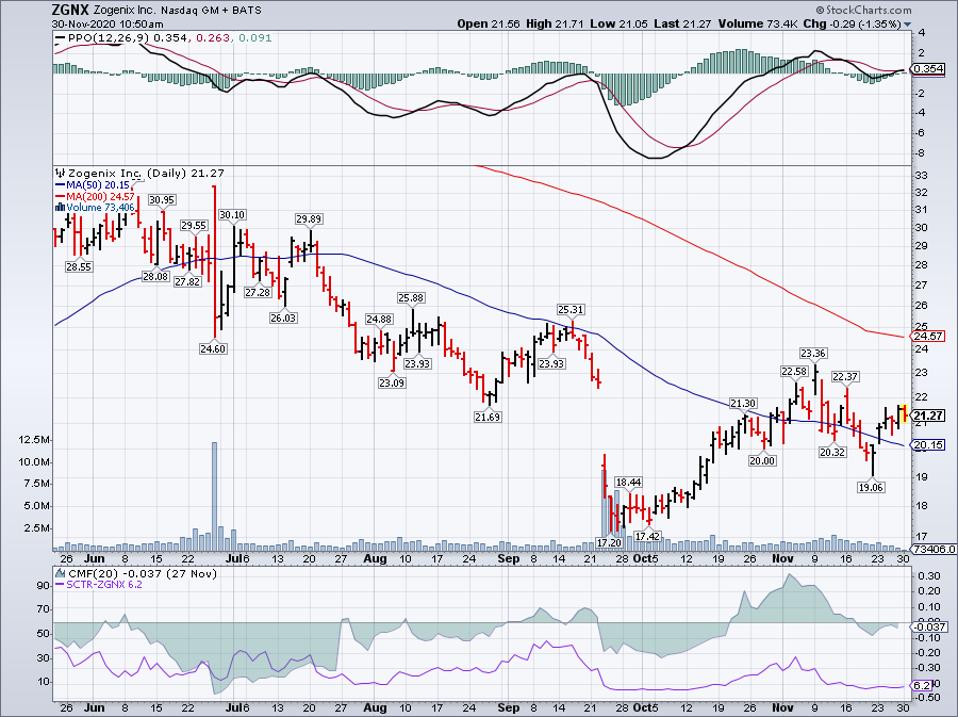Click the 30.10 price label

click(232, 214)
